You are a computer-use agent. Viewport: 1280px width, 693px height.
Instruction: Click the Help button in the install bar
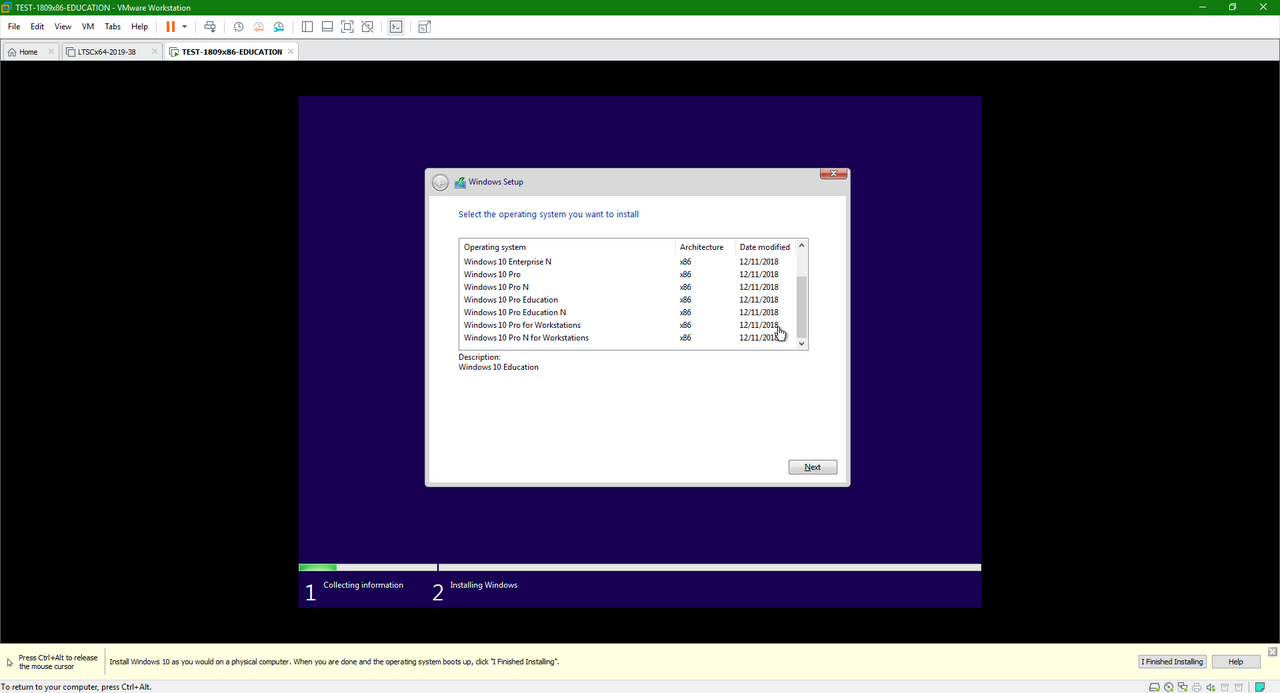[x=1236, y=662]
